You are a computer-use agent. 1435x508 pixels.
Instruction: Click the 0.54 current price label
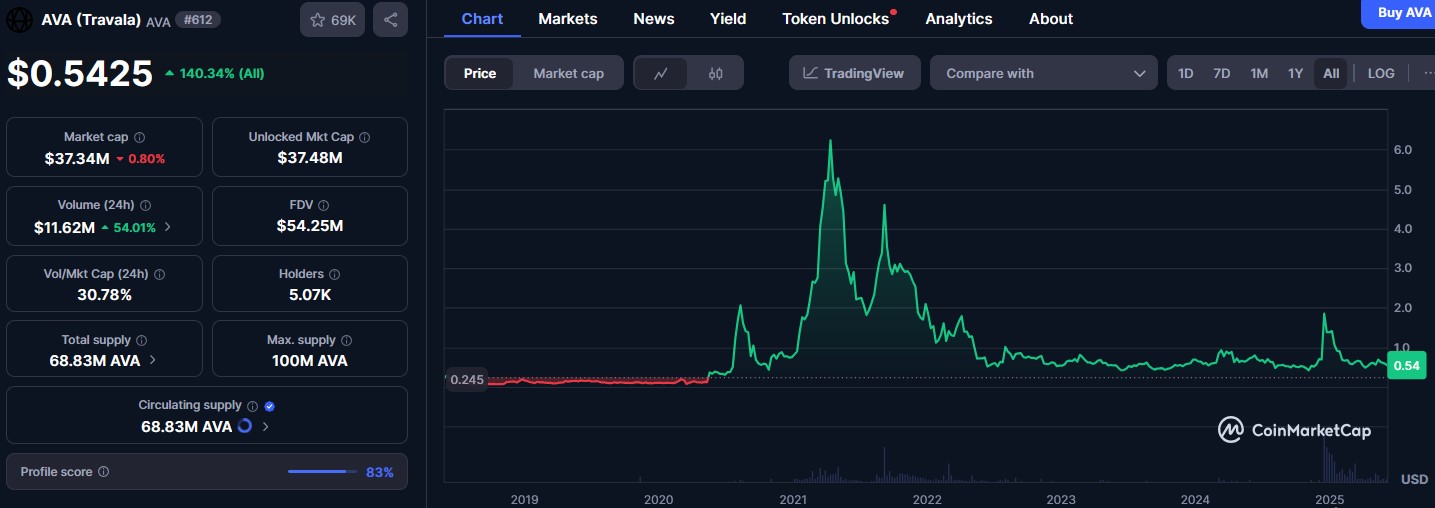(1406, 366)
